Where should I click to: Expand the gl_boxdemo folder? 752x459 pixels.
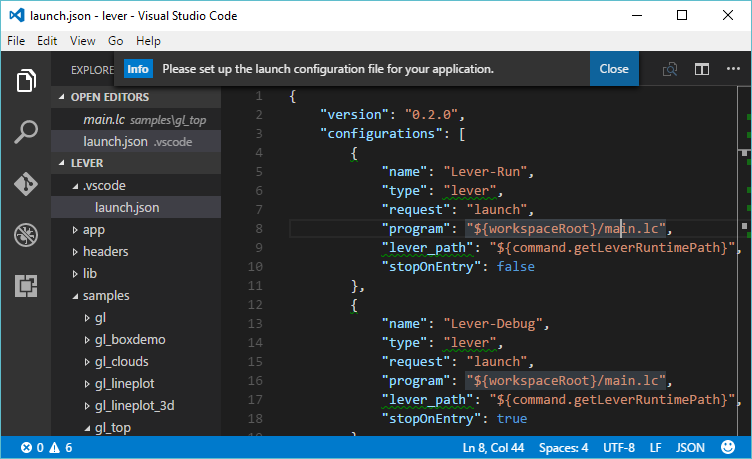[x=130, y=339]
